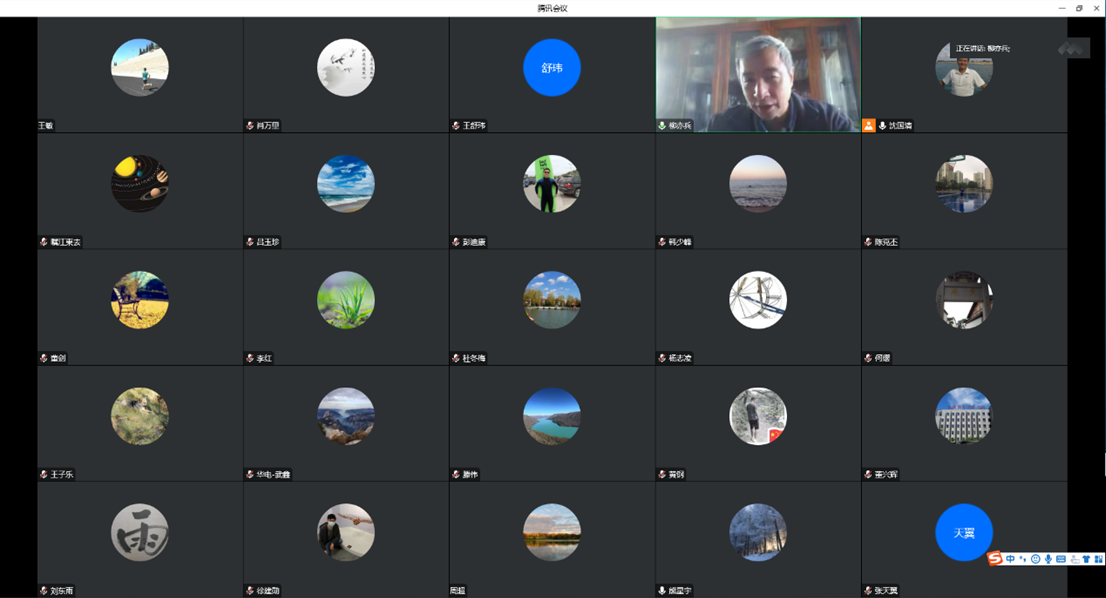Image resolution: width=1106 pixels, height=598 pixels.
Task: Click the collapsed logo panel at top right
Action: click(x=1074, y=47)
